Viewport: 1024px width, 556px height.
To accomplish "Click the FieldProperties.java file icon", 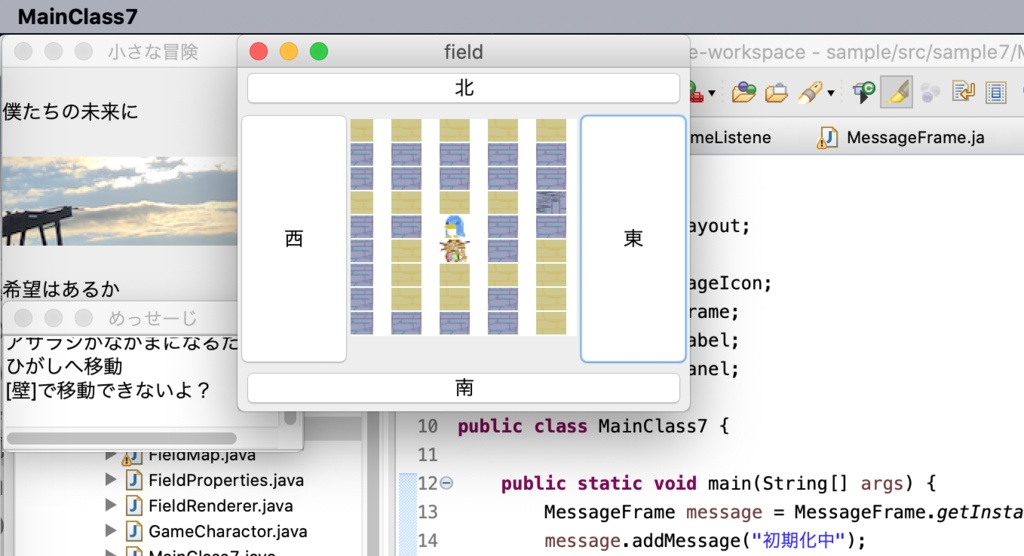I will (x=134, y=480).
